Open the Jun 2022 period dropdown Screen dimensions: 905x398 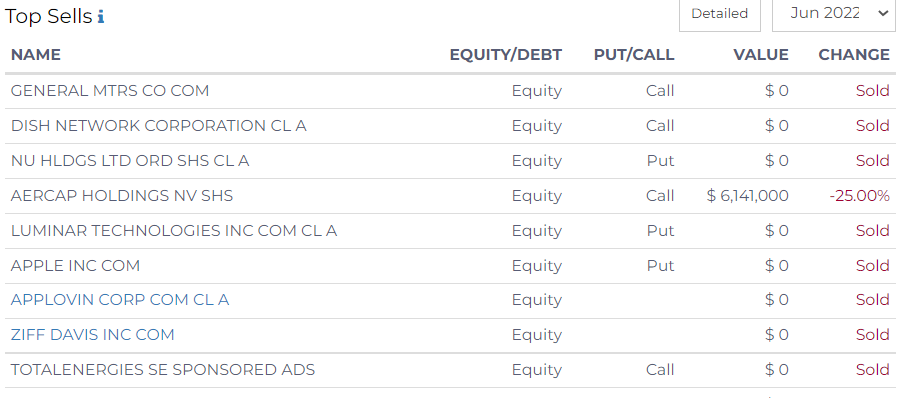[x=834, y=13]
